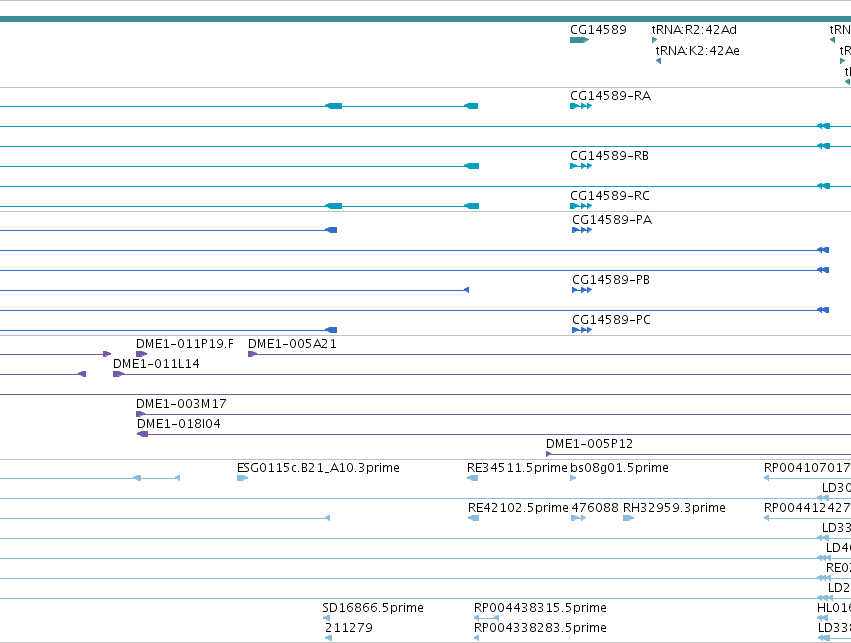Click the arrow glyphs under CG14589-RB

click(x=581, y=166)
